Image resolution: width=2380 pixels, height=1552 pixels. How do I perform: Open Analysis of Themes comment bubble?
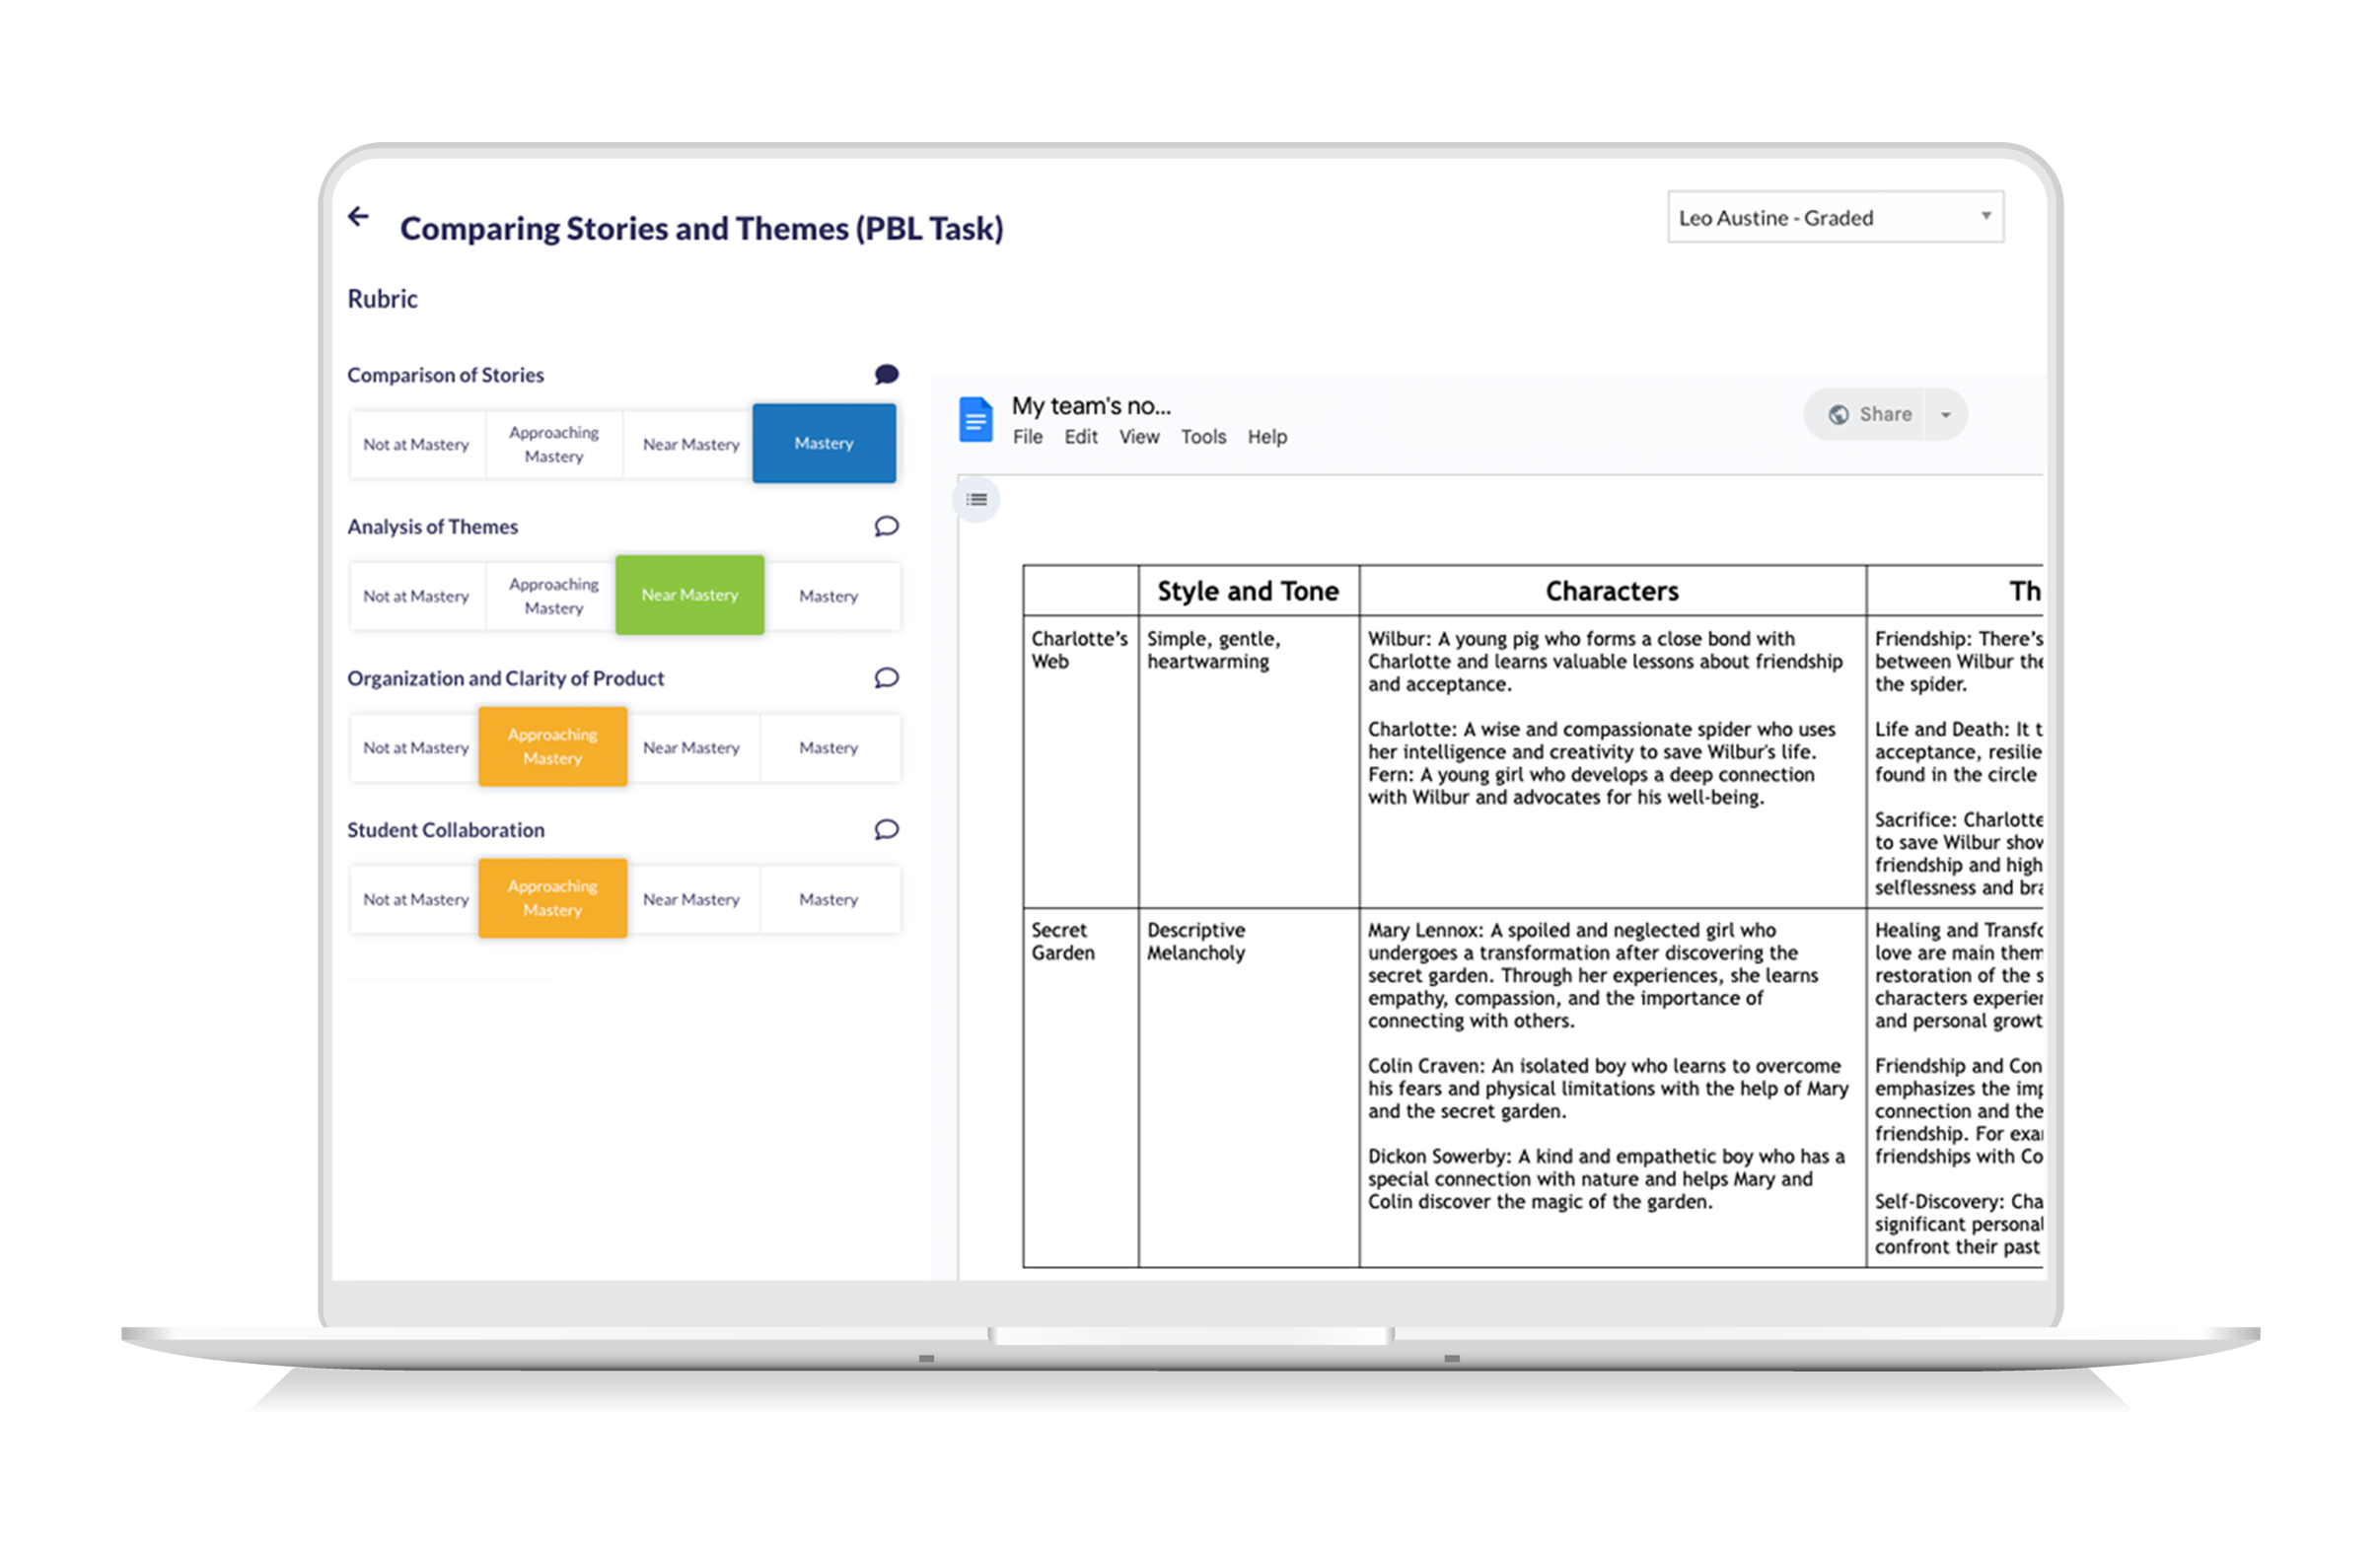tap(886, 526)
